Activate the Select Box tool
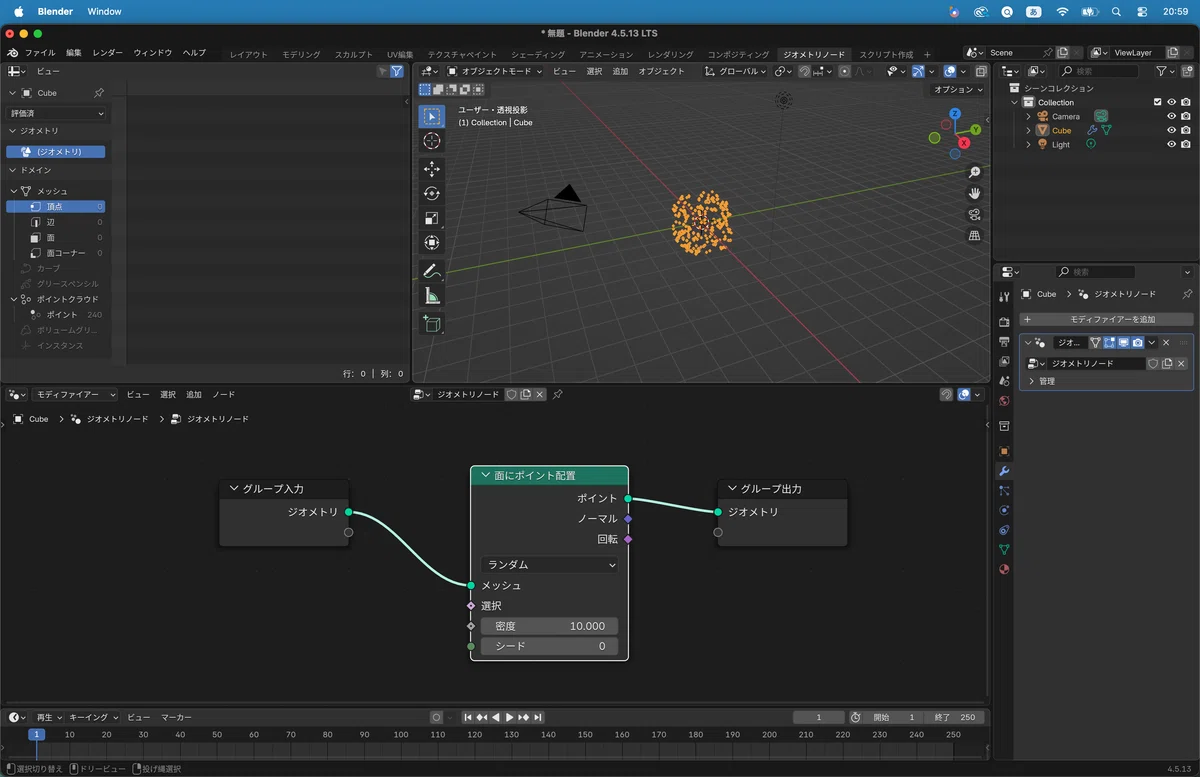Screen dimensions: 1200x777 coord(432,116)
